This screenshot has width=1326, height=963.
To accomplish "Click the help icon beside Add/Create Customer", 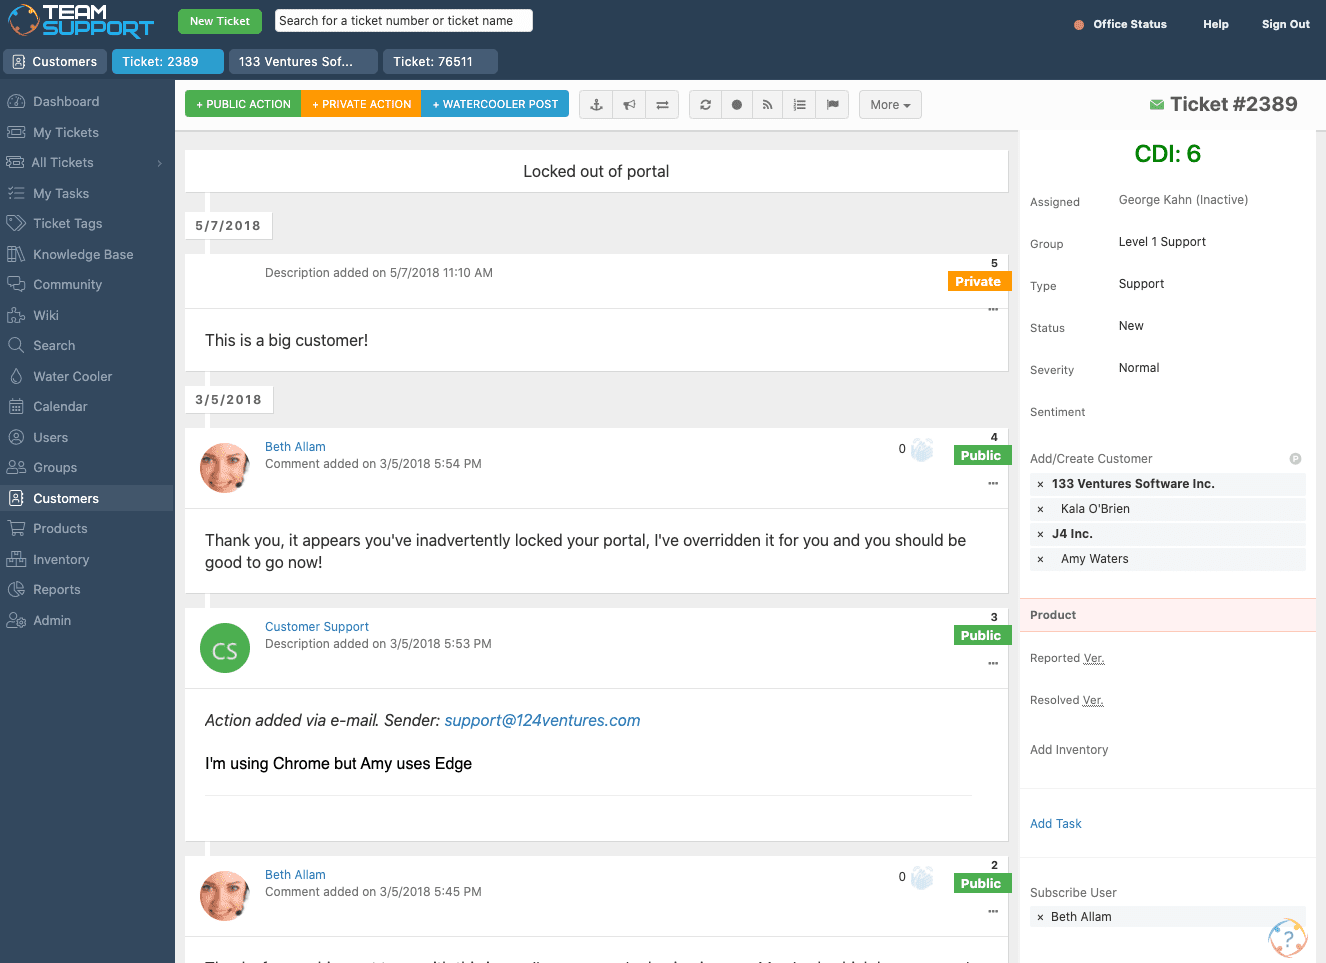I will pyautogui.click(x=1295, y=459).
